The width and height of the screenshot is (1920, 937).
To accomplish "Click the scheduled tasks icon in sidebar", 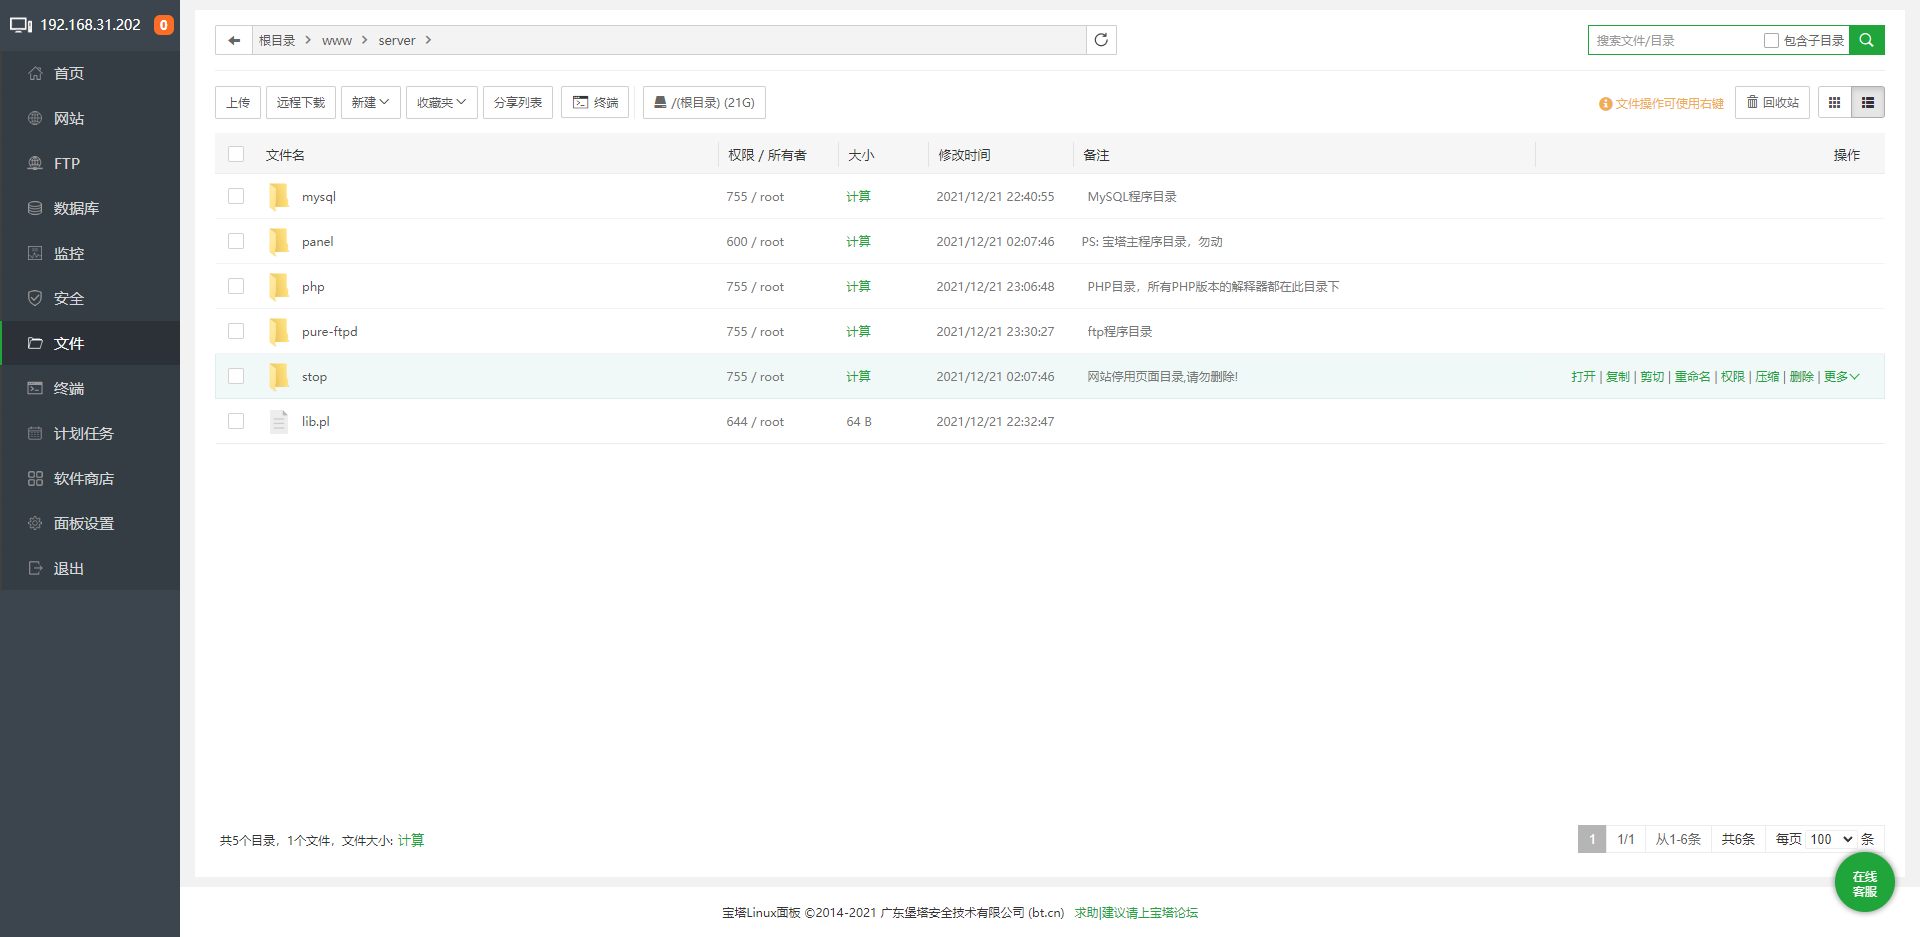I will [35, 433].
